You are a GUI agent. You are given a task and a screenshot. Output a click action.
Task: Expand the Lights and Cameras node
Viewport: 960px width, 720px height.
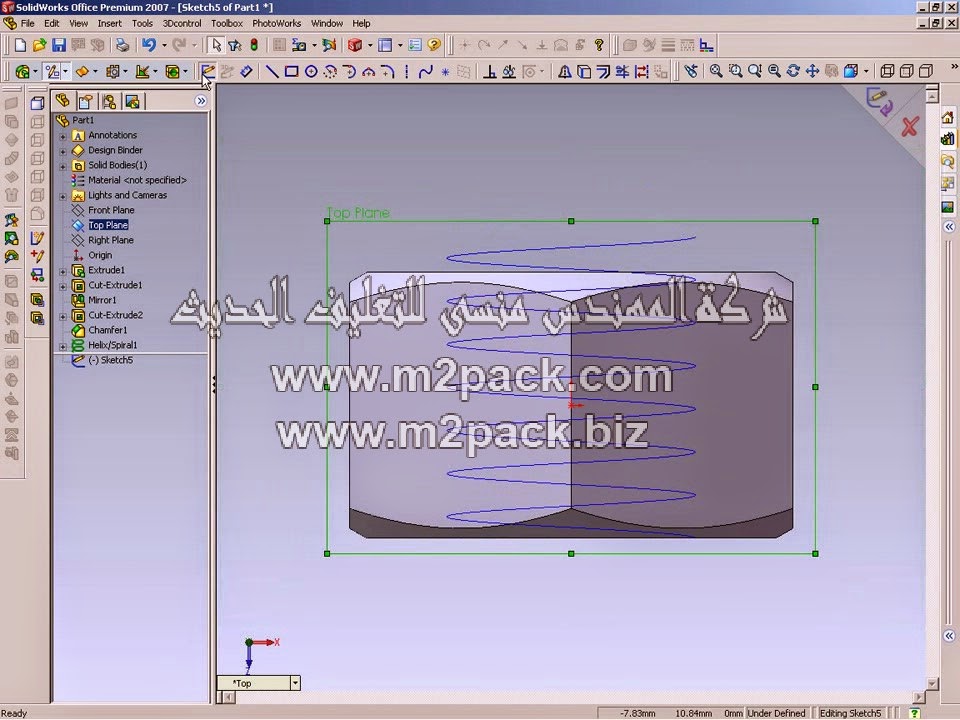click(x=63, y=196)
